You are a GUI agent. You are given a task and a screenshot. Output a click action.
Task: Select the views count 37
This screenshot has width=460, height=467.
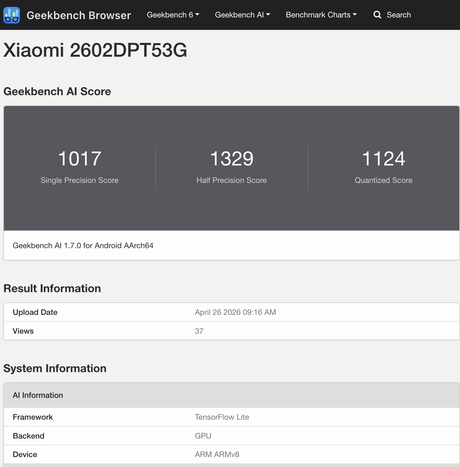[199, 331]
